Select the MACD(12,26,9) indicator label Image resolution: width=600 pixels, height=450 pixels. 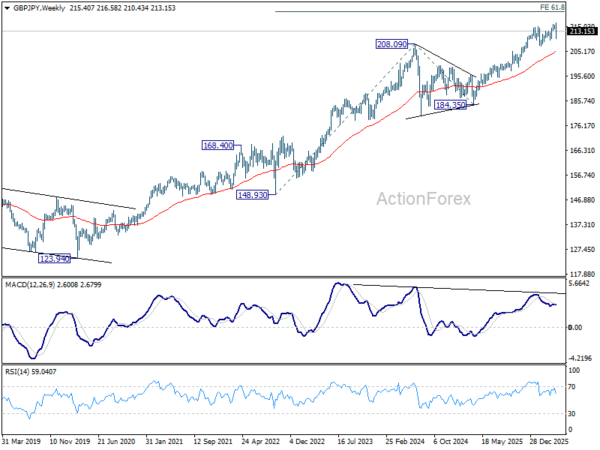pos(30,285)
